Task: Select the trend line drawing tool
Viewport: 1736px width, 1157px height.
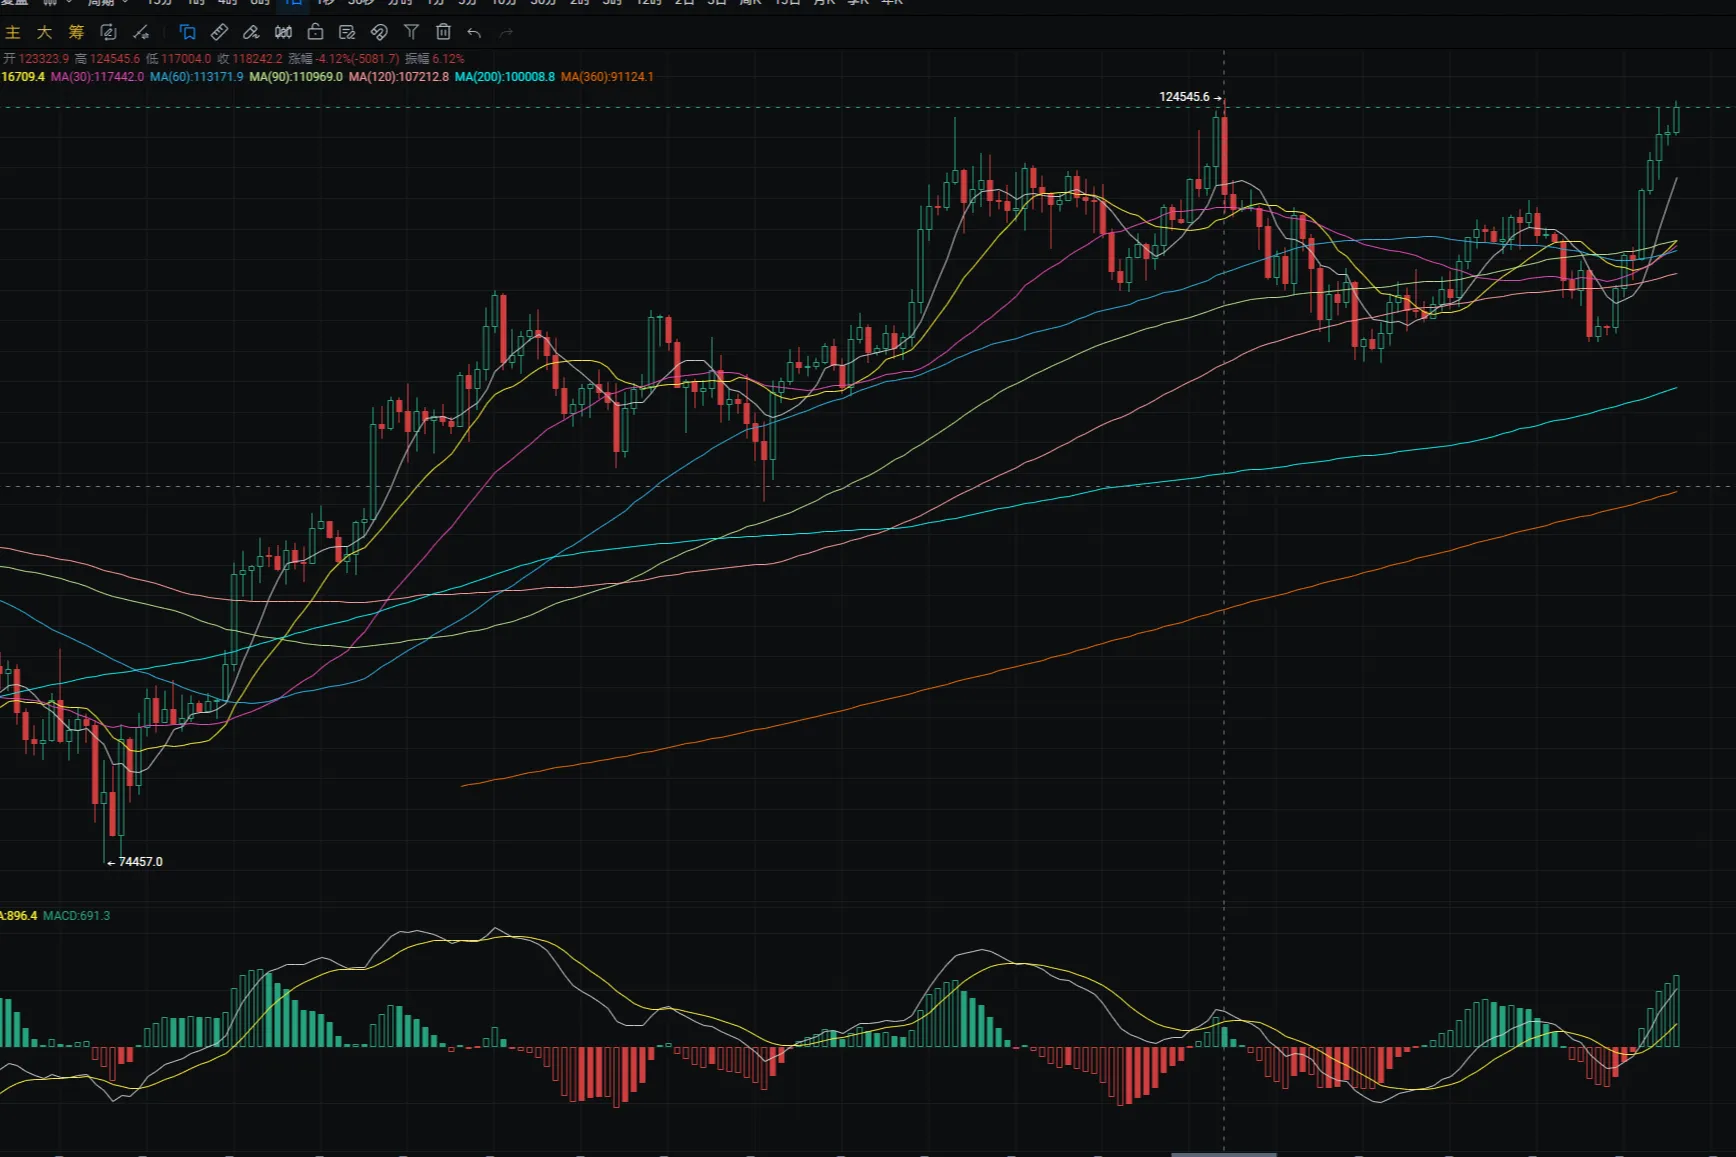Action: [141, 32]
